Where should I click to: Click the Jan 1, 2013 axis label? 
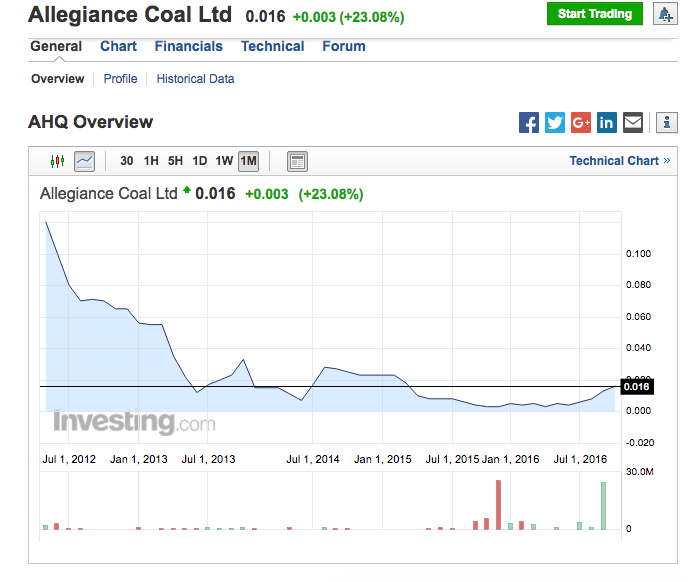[139, 459]
